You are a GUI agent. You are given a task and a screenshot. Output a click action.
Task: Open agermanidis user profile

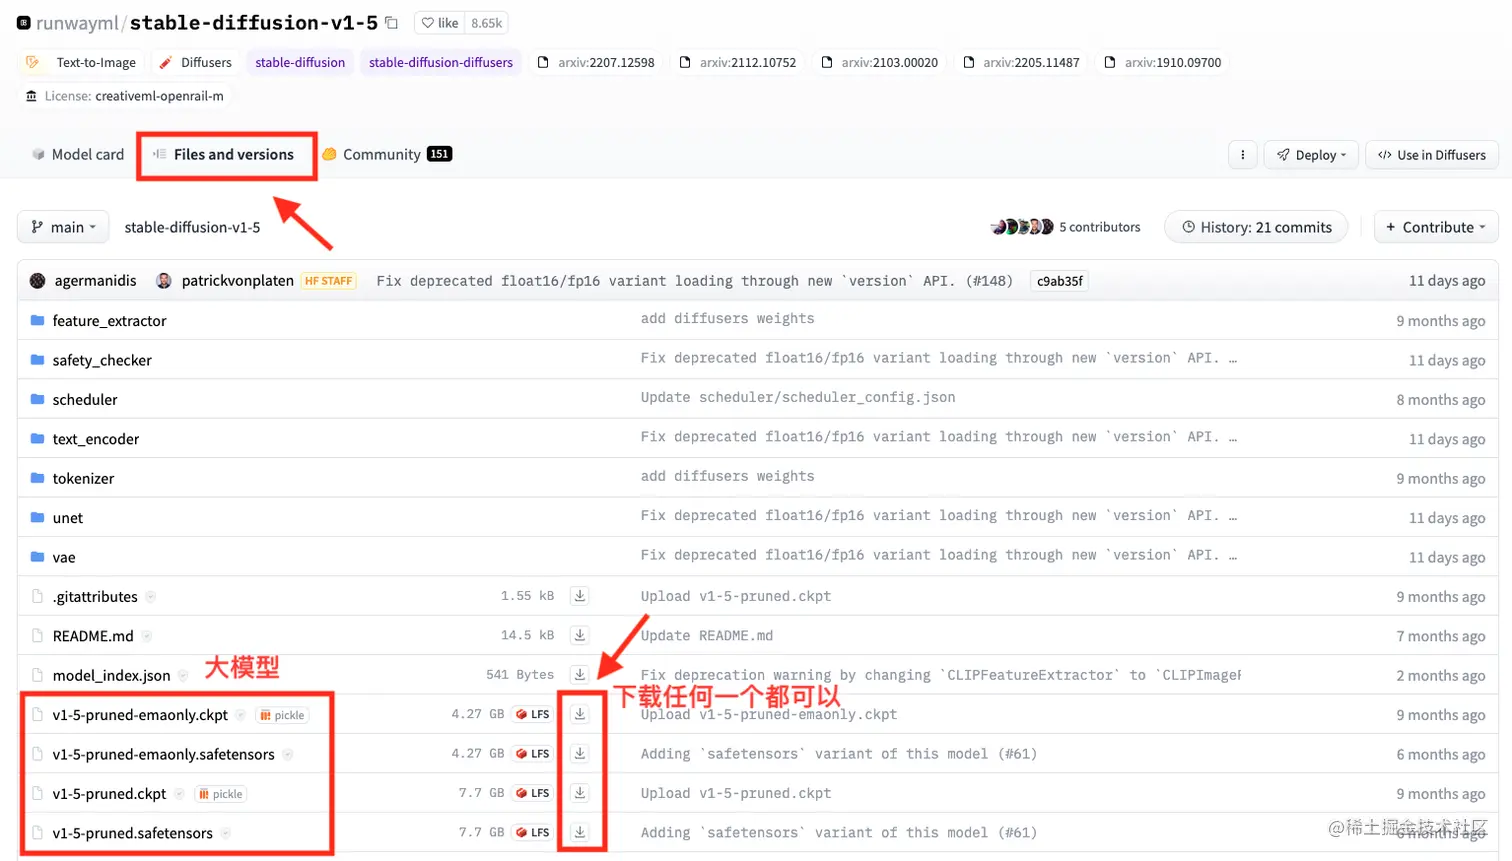pos(95,281)
